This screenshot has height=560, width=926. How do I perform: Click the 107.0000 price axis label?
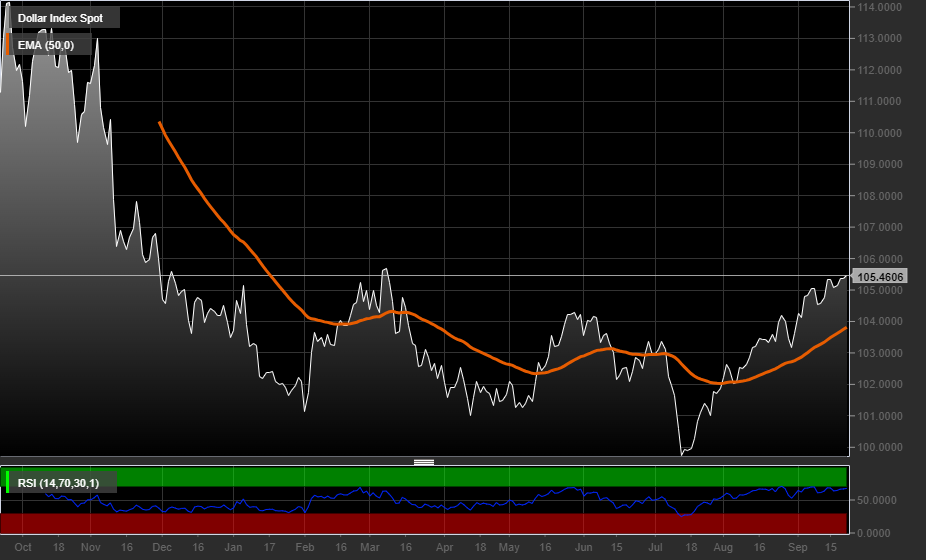coord(879,227)
